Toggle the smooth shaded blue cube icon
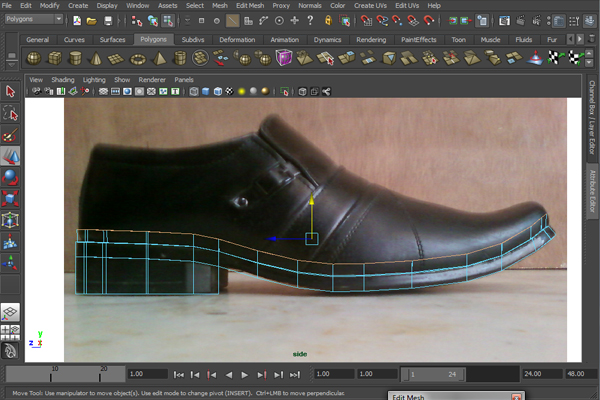 point(205,91)
